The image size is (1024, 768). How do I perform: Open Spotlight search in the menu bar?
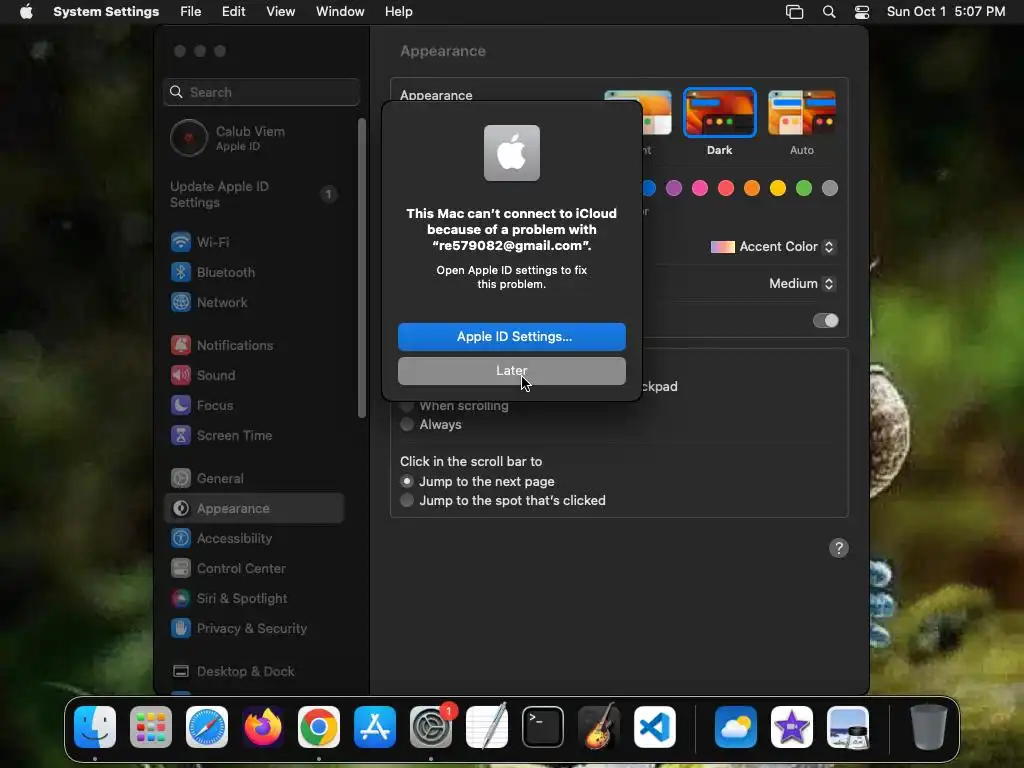(x=829, y=12)
